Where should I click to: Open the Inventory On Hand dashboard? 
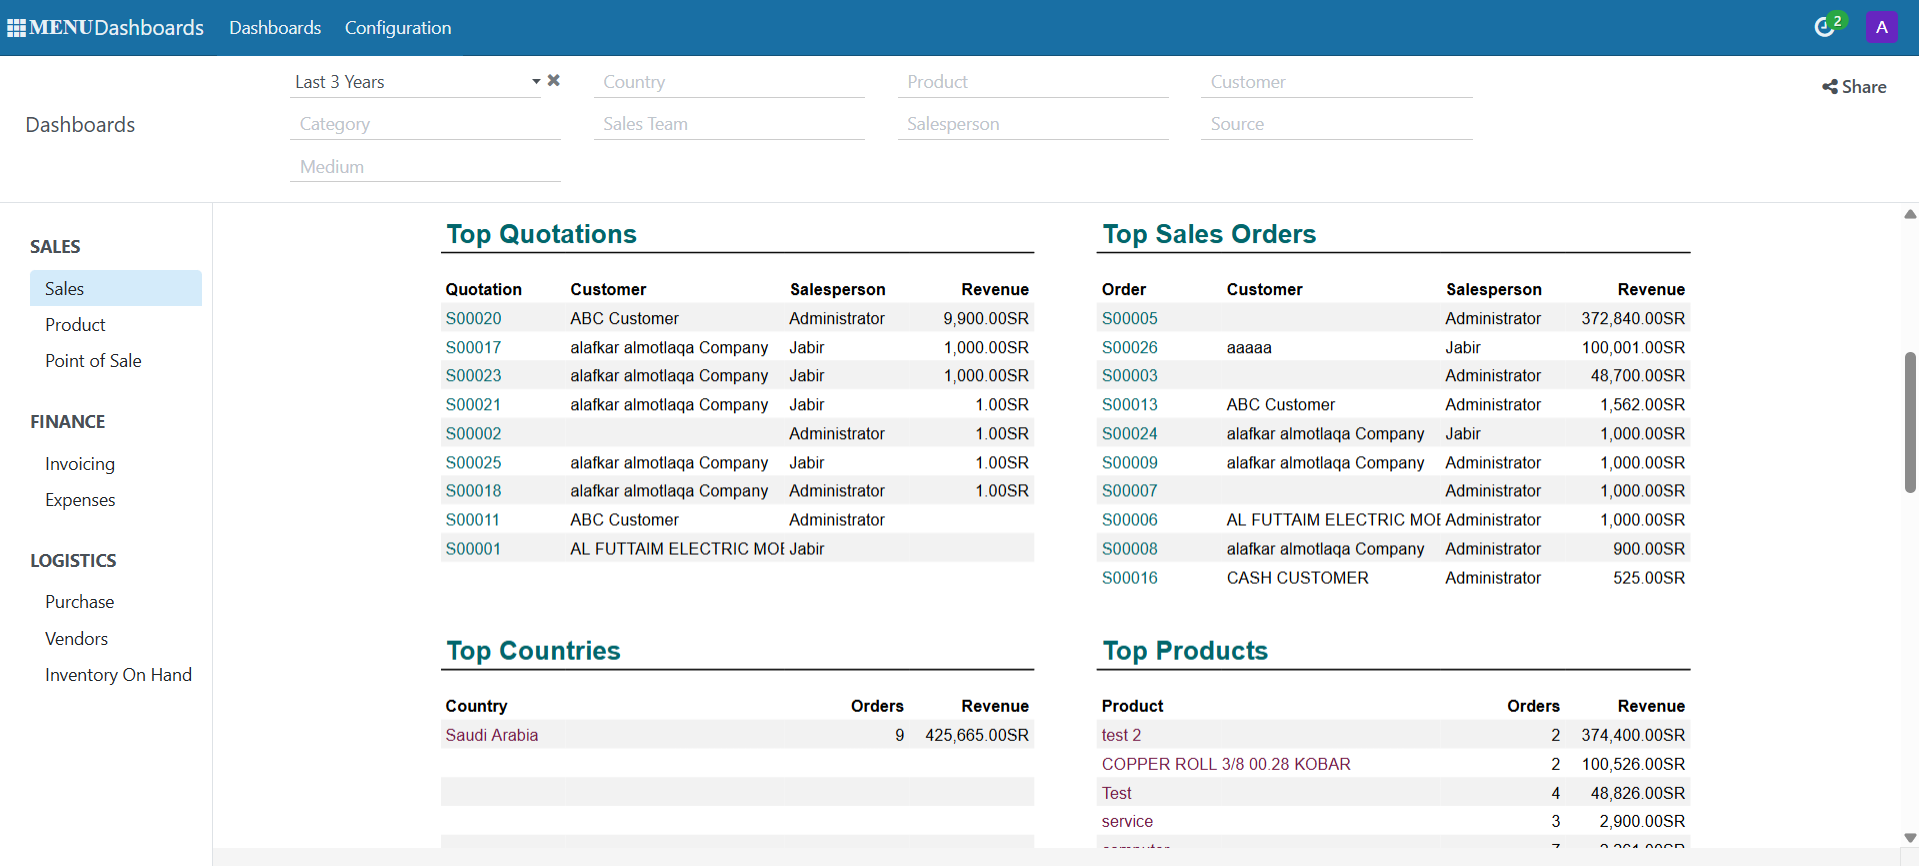[118, 675]
